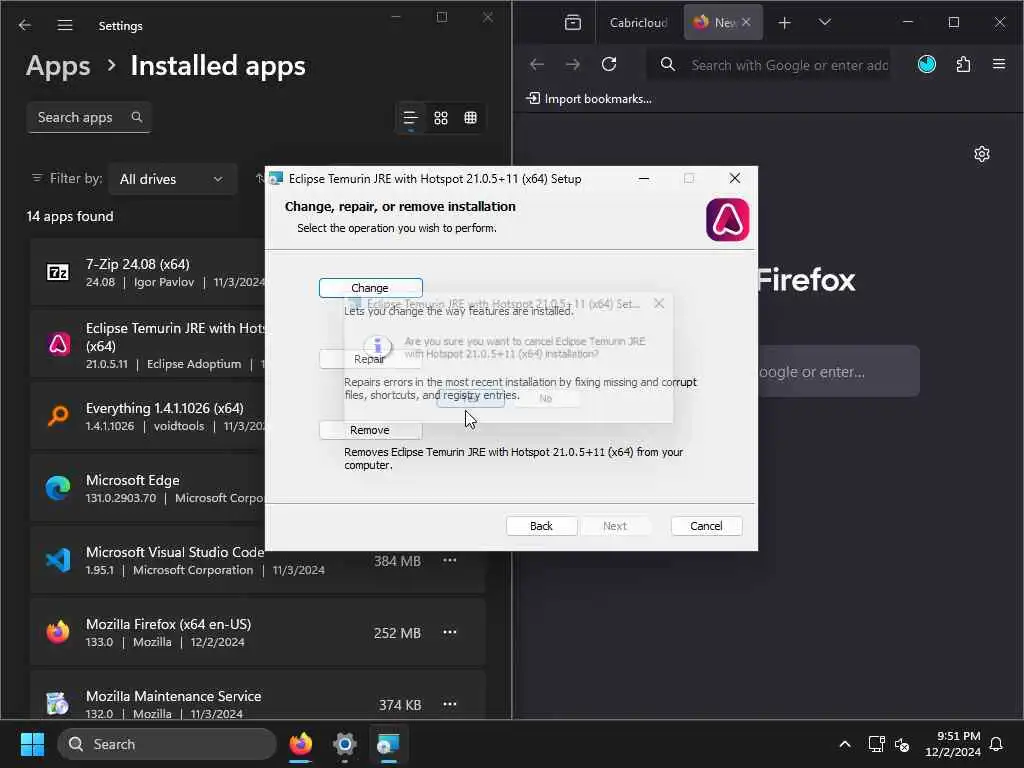Switch to the Cabricloud tab in Firefox
The height and width of the screenshot is (768, 1024).
pyautogui.click(x=638, y=23)
